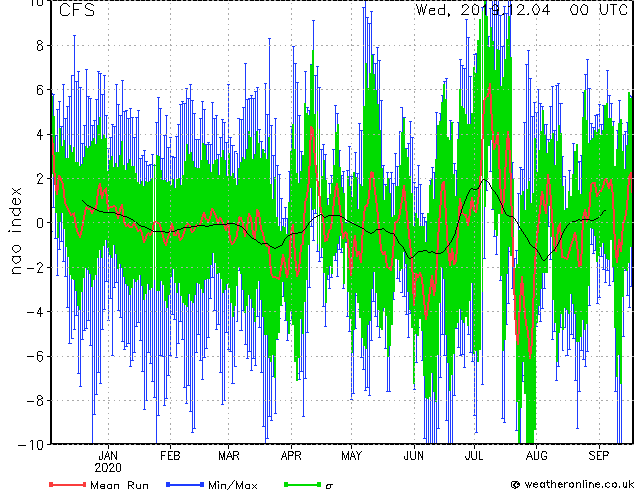Click the Mean Run legend label

(119, 485)
